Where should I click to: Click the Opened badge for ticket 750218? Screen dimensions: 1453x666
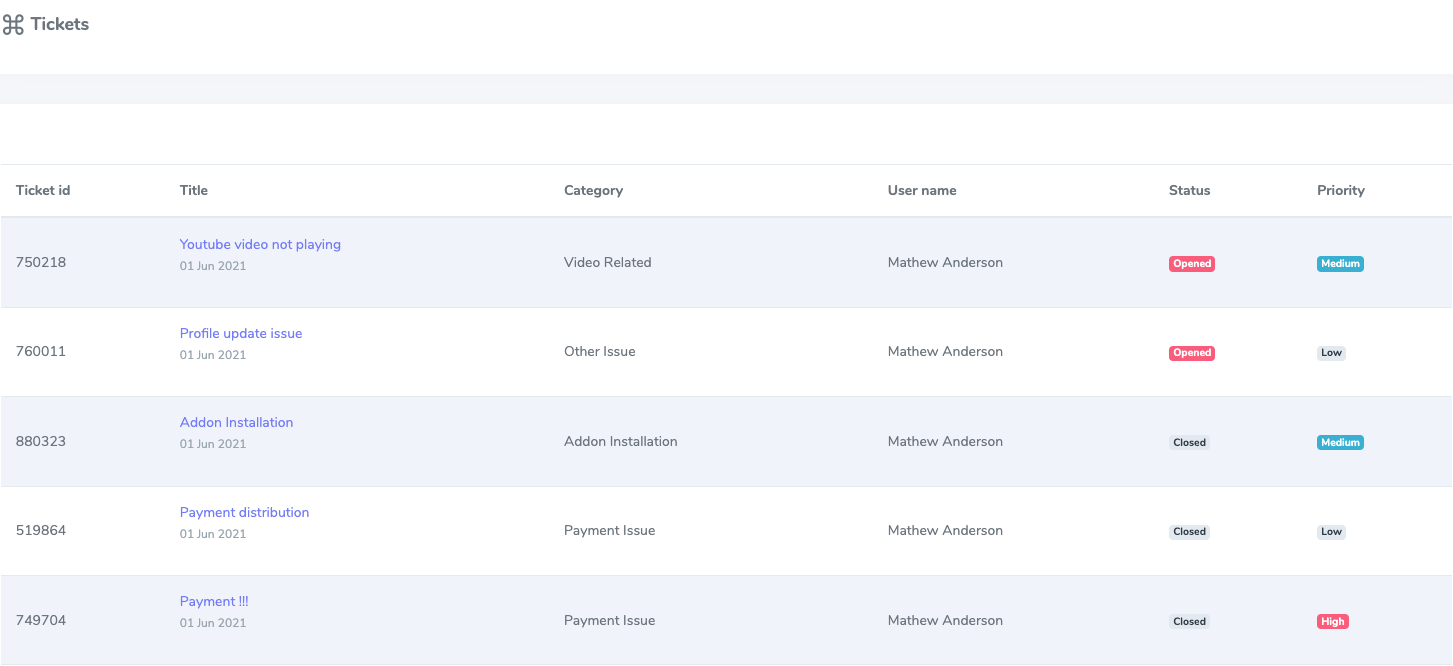tap(1192, 264)
